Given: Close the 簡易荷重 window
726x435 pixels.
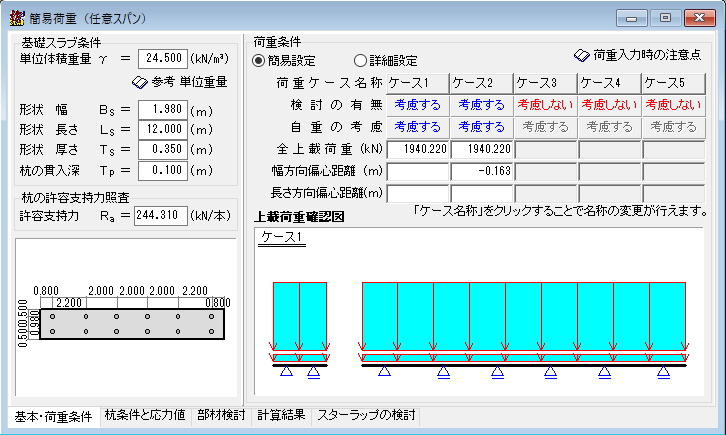Looking at the screenshot, I should click(700, 19).
